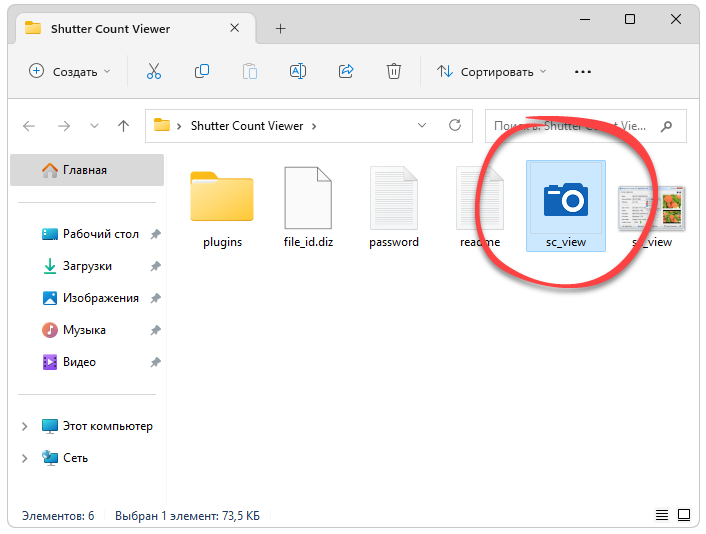
Task: Select the plugins folder
Action: [222, 208]
